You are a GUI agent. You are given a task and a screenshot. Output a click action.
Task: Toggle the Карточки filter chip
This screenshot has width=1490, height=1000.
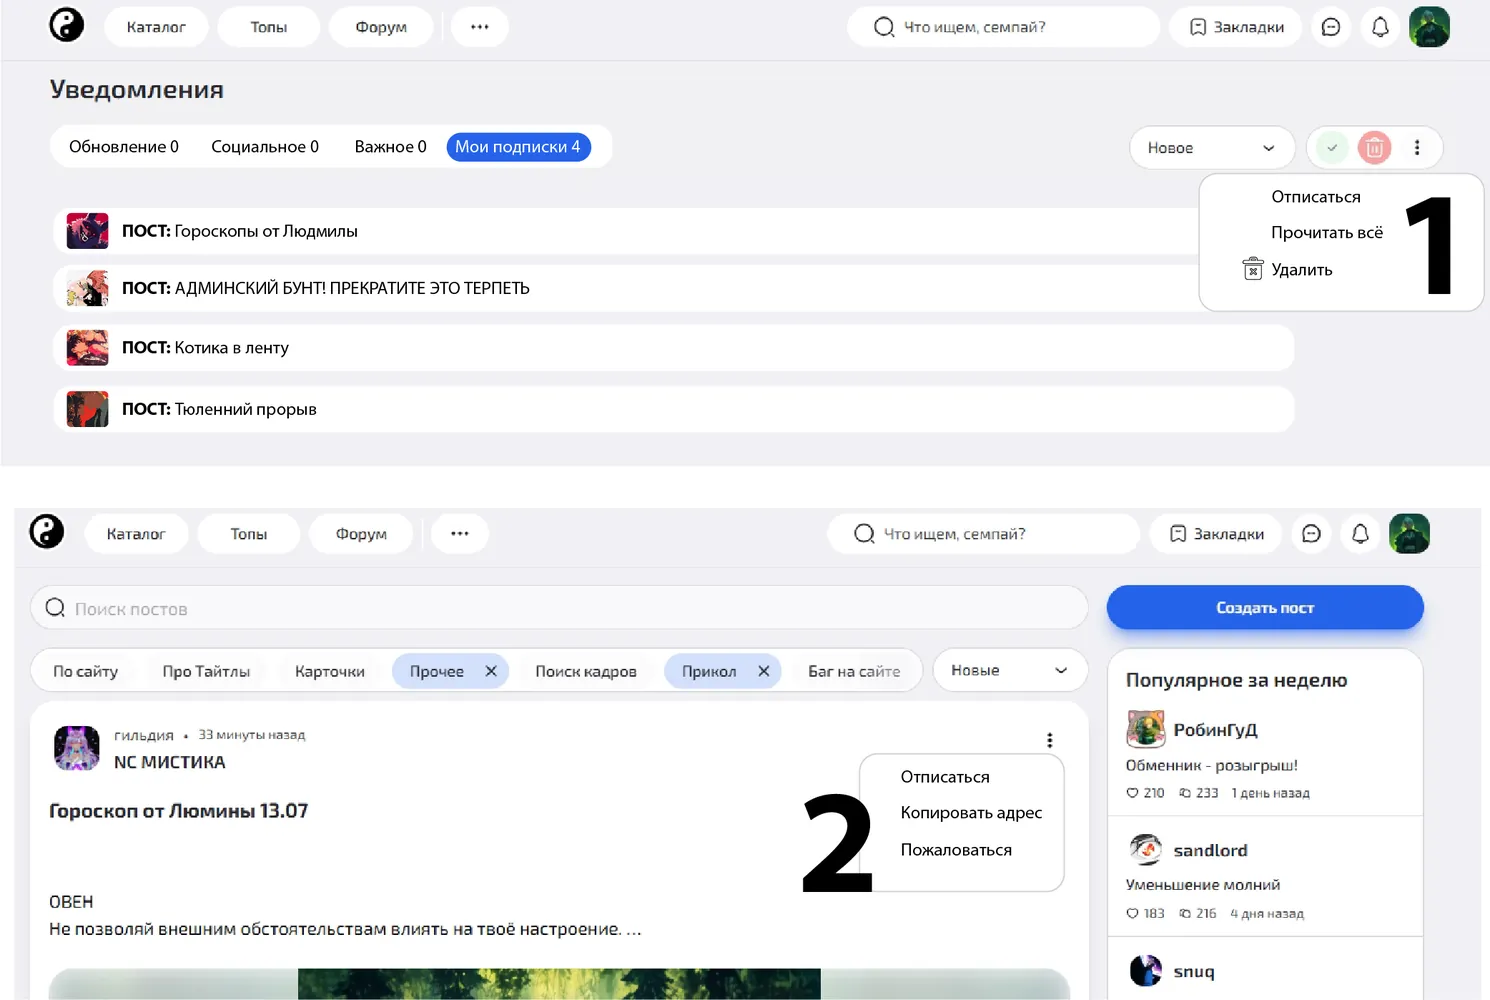[x=330, y=671]
